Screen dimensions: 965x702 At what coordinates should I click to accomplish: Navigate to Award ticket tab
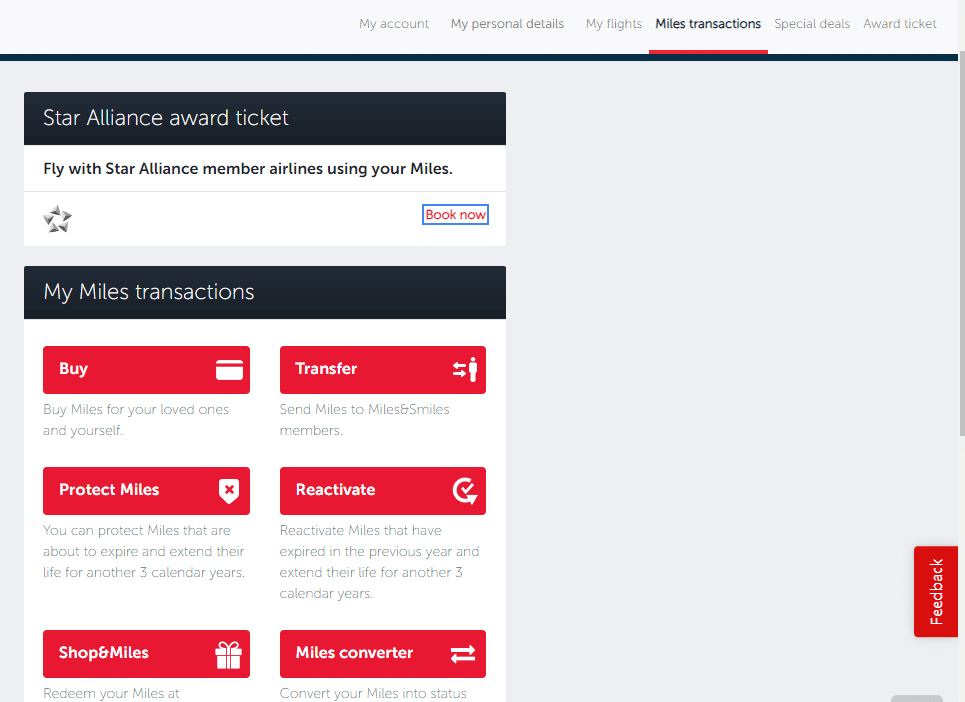900,24
